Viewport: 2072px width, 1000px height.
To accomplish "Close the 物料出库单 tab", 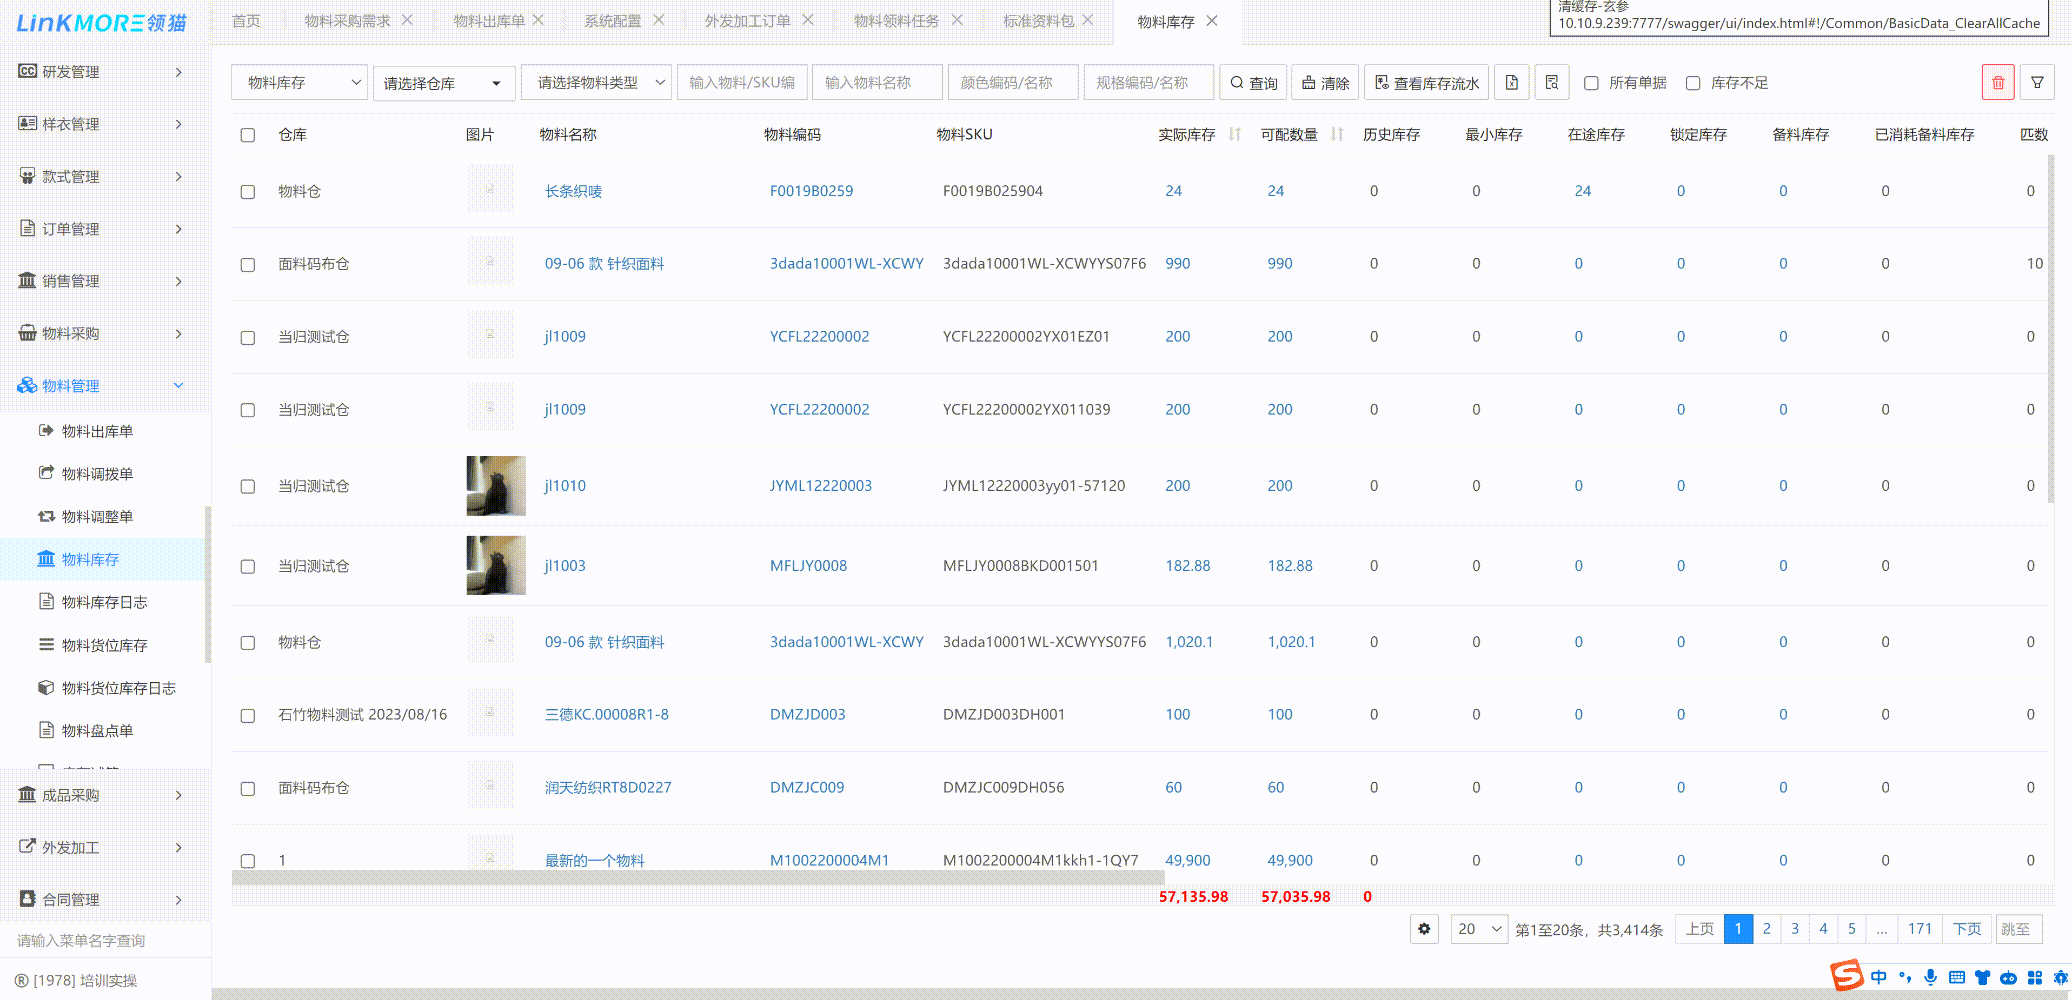I will click(538, 20).
